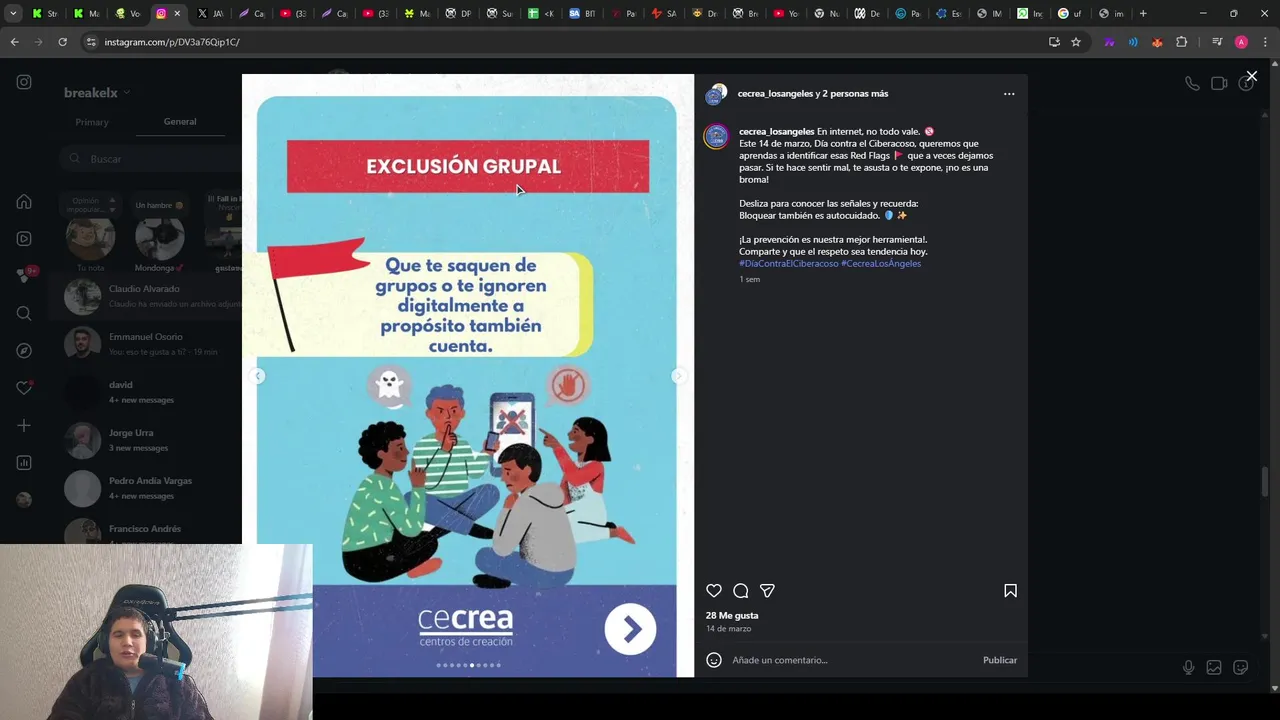
Task: Reload the page in Chrome
Action: pos(62,42)
